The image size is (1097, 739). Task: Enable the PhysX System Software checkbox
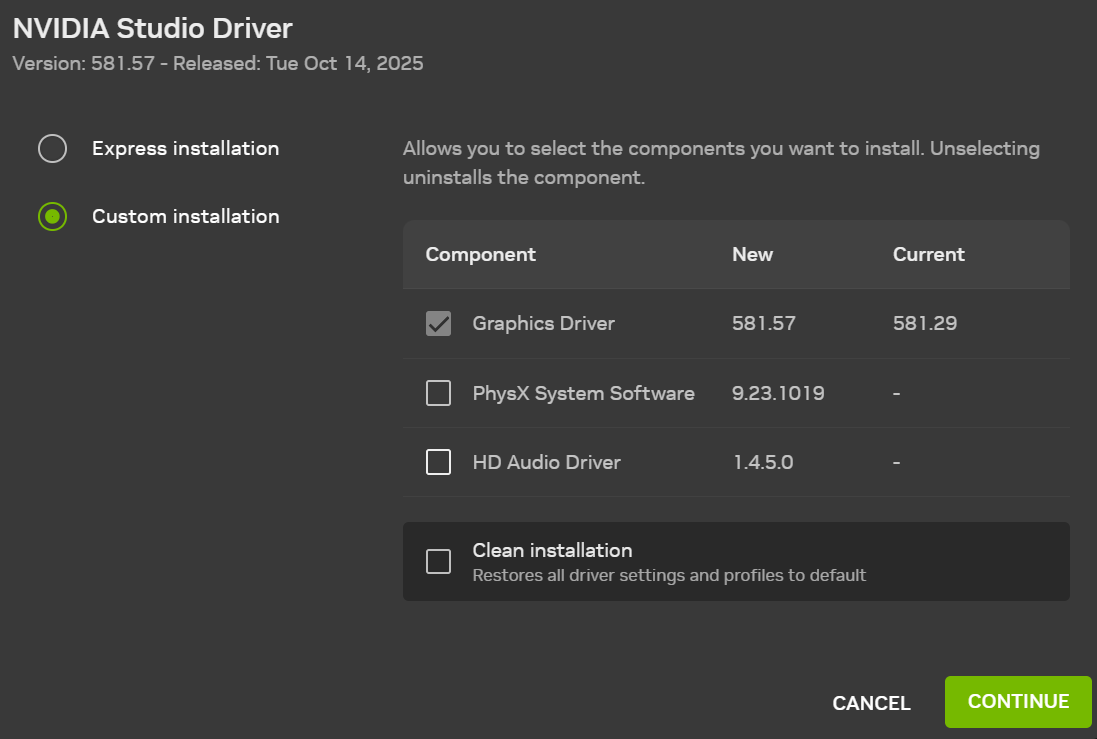pos(438,394)
